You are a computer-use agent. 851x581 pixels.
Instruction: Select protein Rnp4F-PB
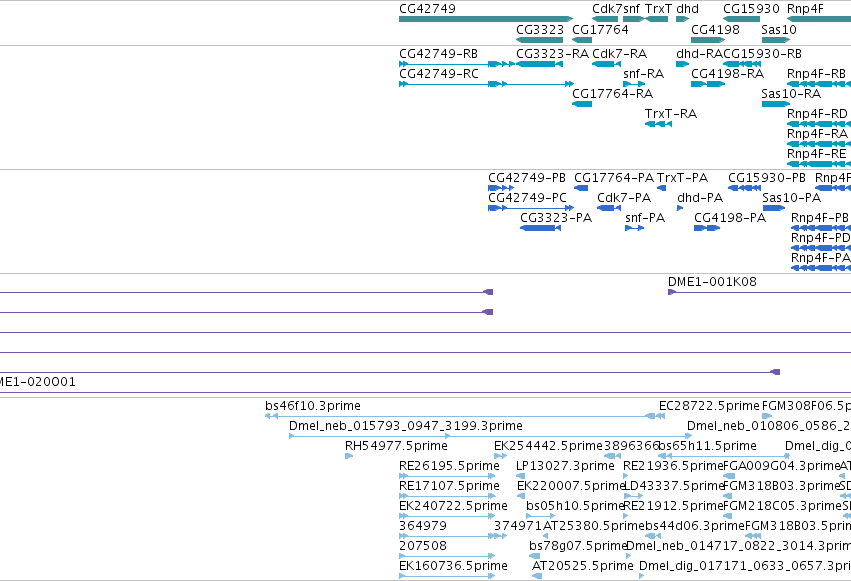[820, 218]
